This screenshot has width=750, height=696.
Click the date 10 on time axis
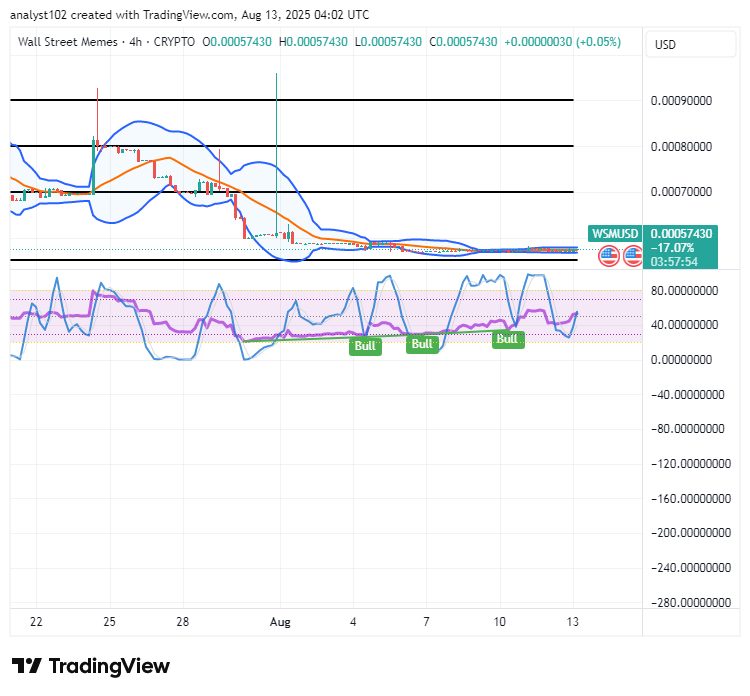click(x=499, y=622)
